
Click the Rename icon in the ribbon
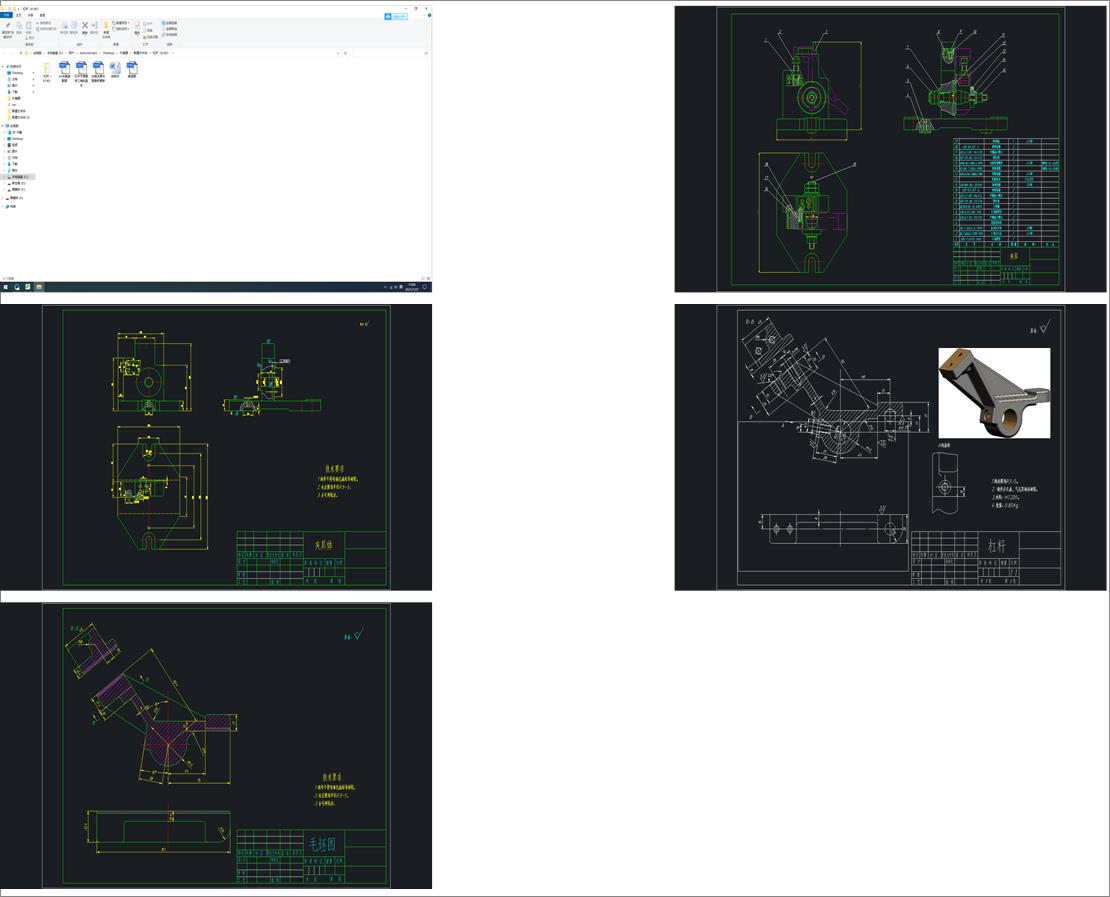94,25
